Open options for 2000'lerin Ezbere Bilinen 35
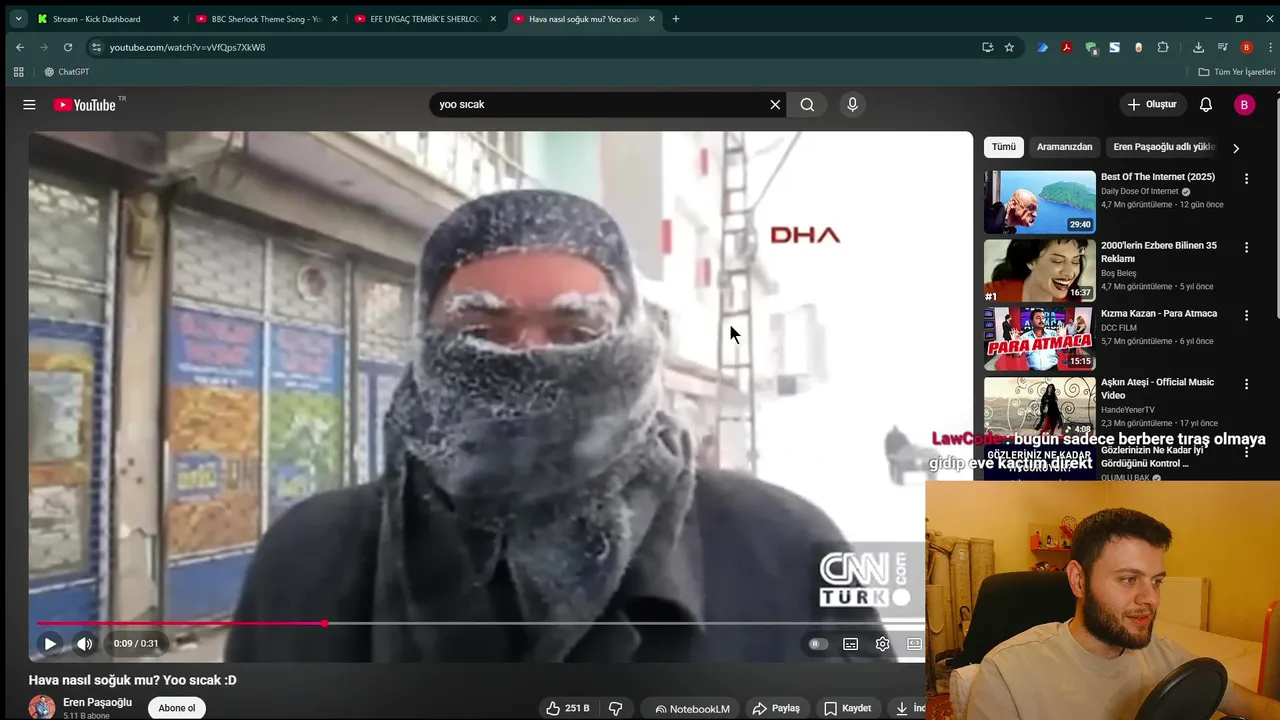 [1246, 247]
